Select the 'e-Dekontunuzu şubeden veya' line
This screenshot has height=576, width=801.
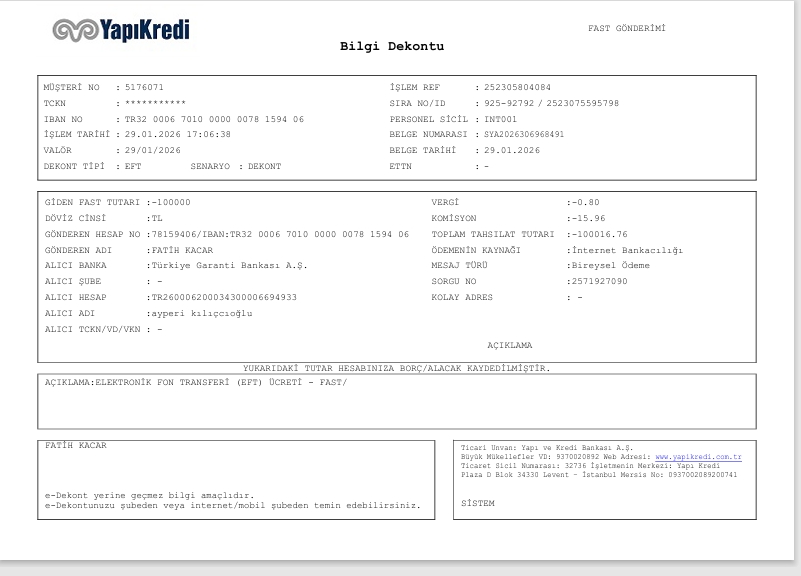[232, 506]
